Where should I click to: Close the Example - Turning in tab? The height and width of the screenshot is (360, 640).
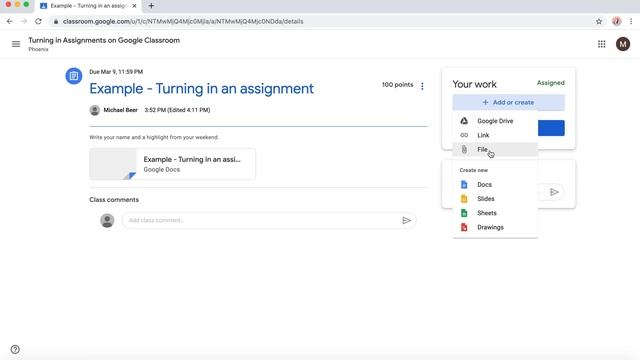pyautogui.click(x=134, y=6)
